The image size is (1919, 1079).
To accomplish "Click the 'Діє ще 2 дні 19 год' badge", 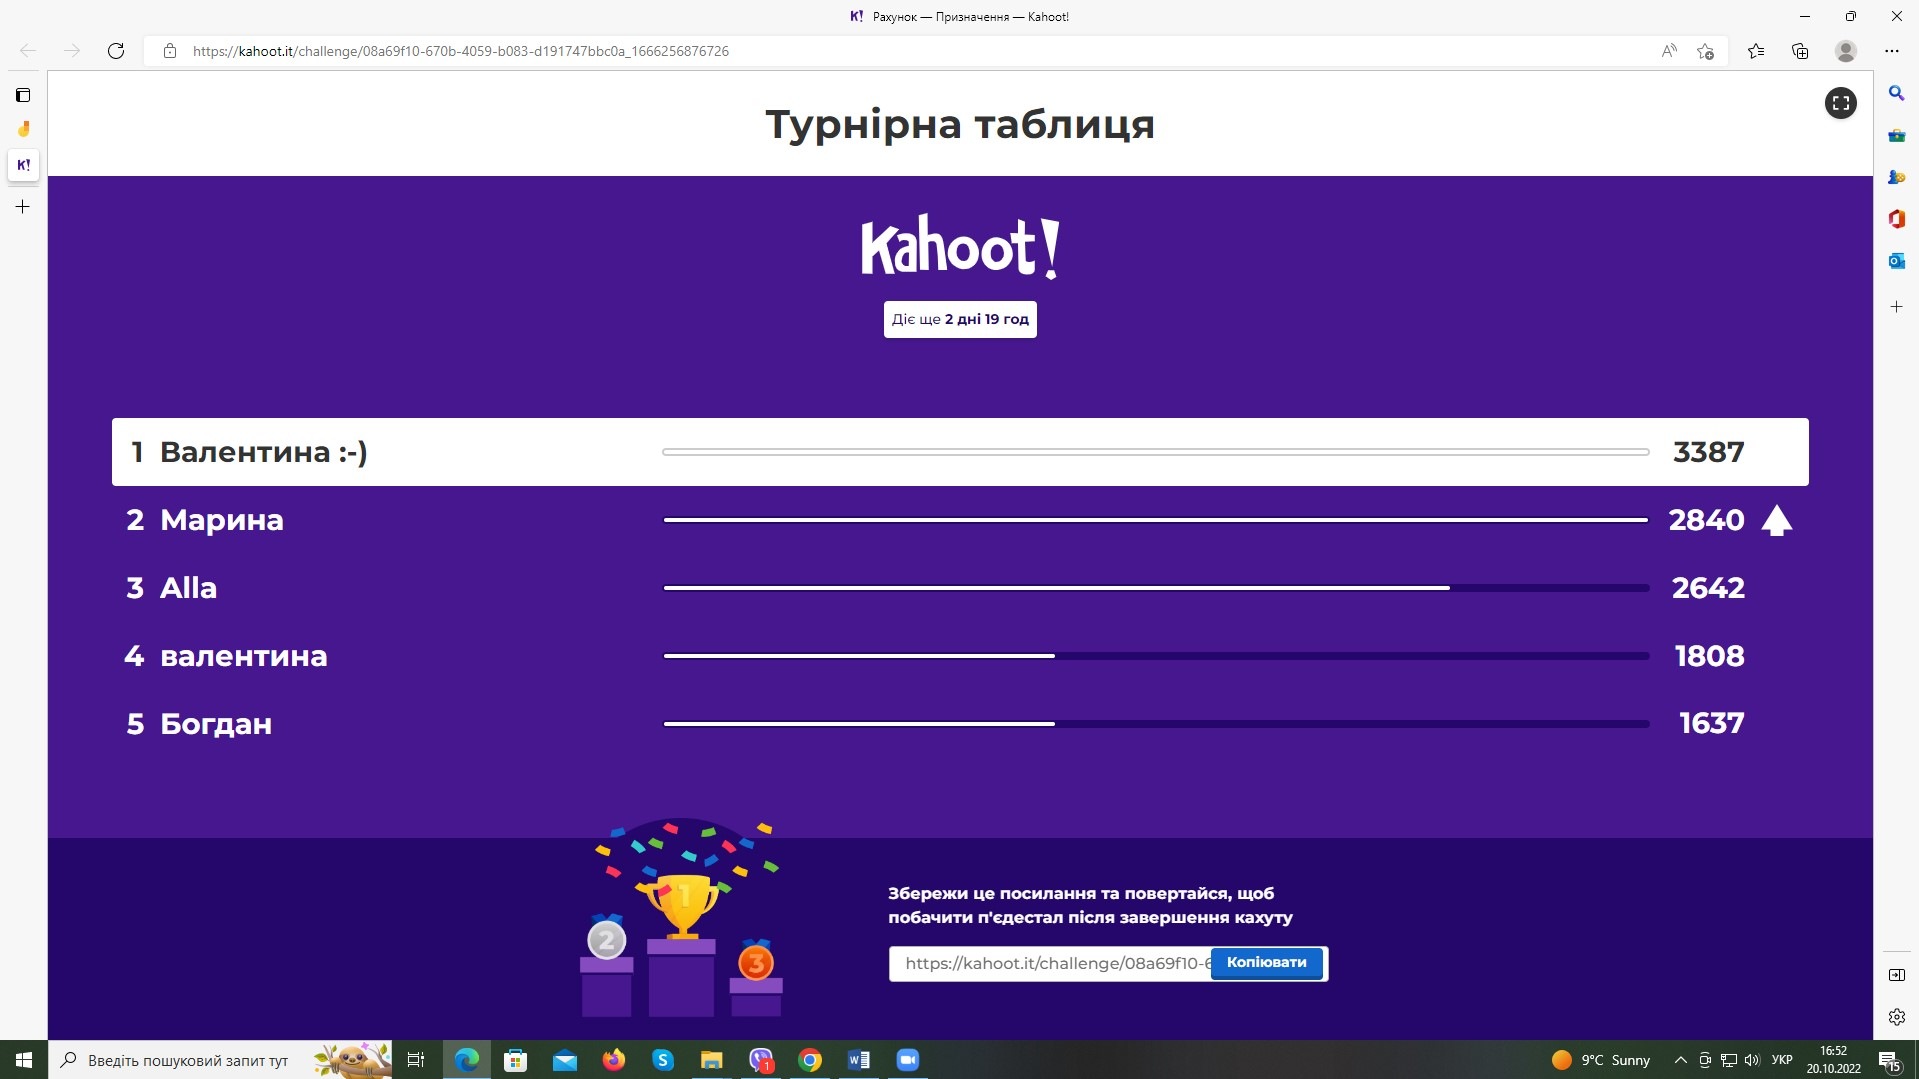I will pos(960,320).
